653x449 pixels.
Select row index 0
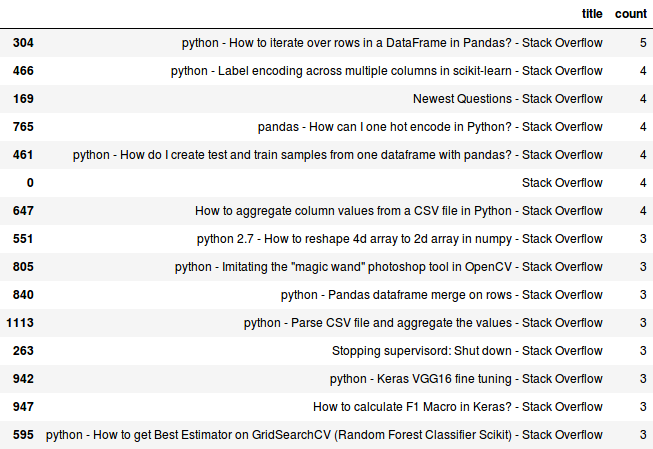[x=30, y=183]
